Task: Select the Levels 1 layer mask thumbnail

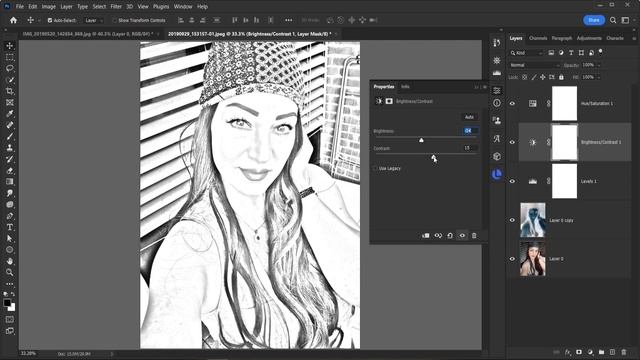Action: click(x=564, y=181)
